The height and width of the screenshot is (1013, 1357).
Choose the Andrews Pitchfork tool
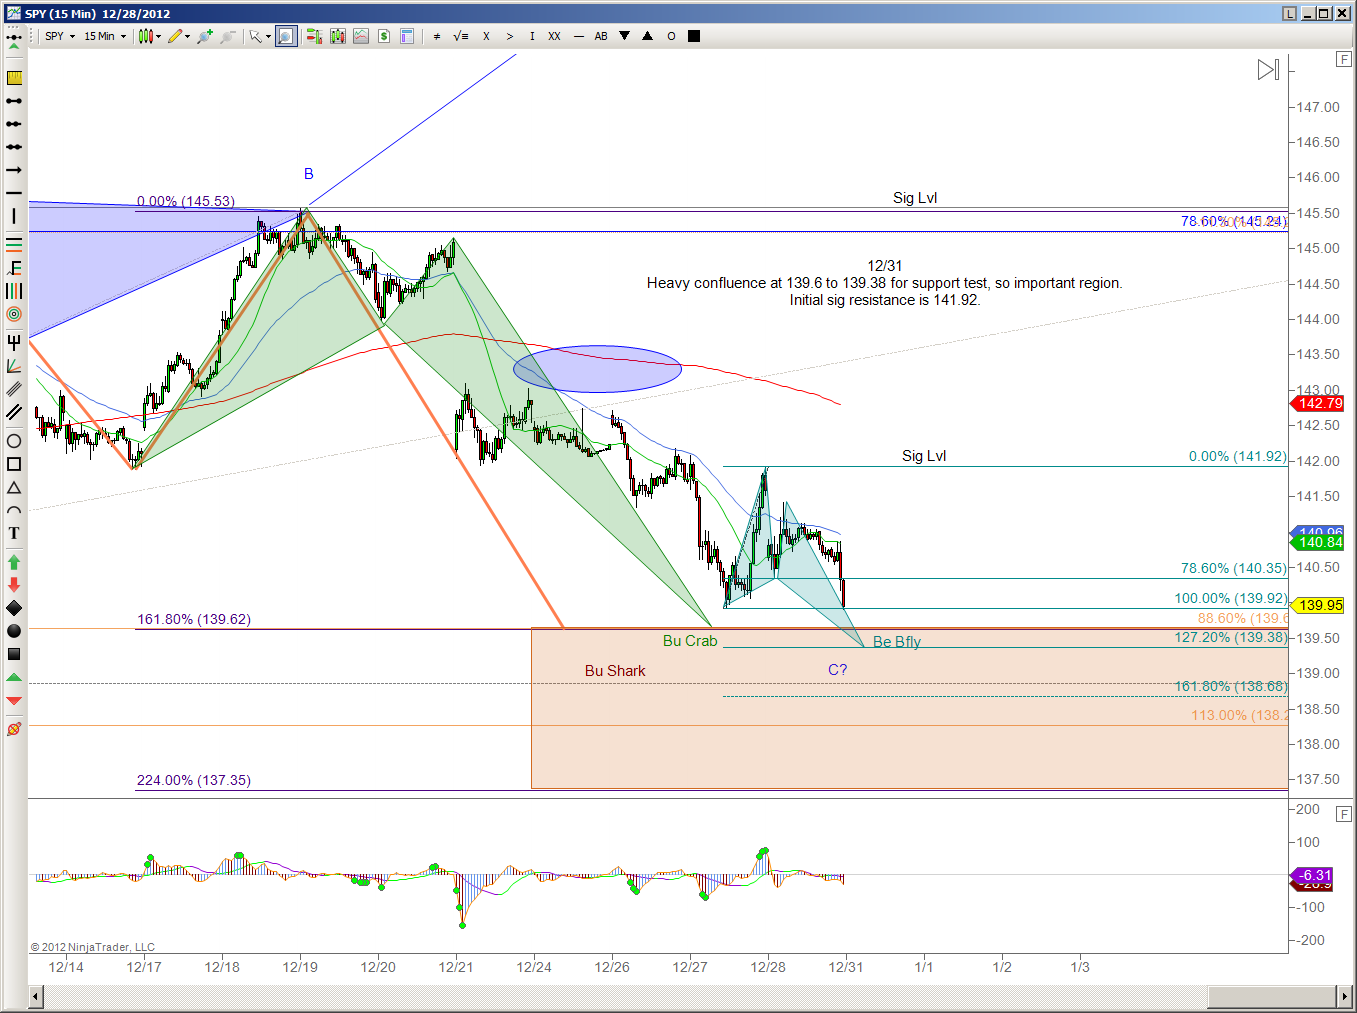14,342
